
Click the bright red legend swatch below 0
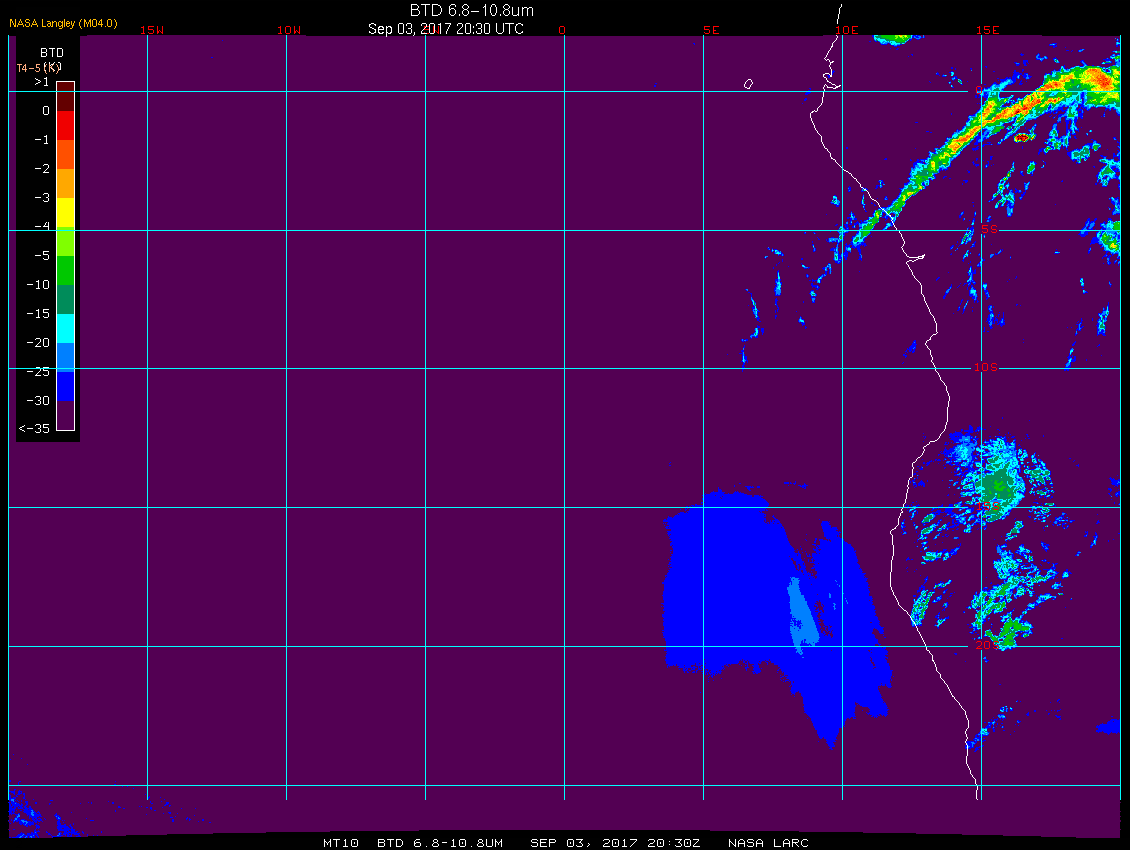[x=66, y=125]
